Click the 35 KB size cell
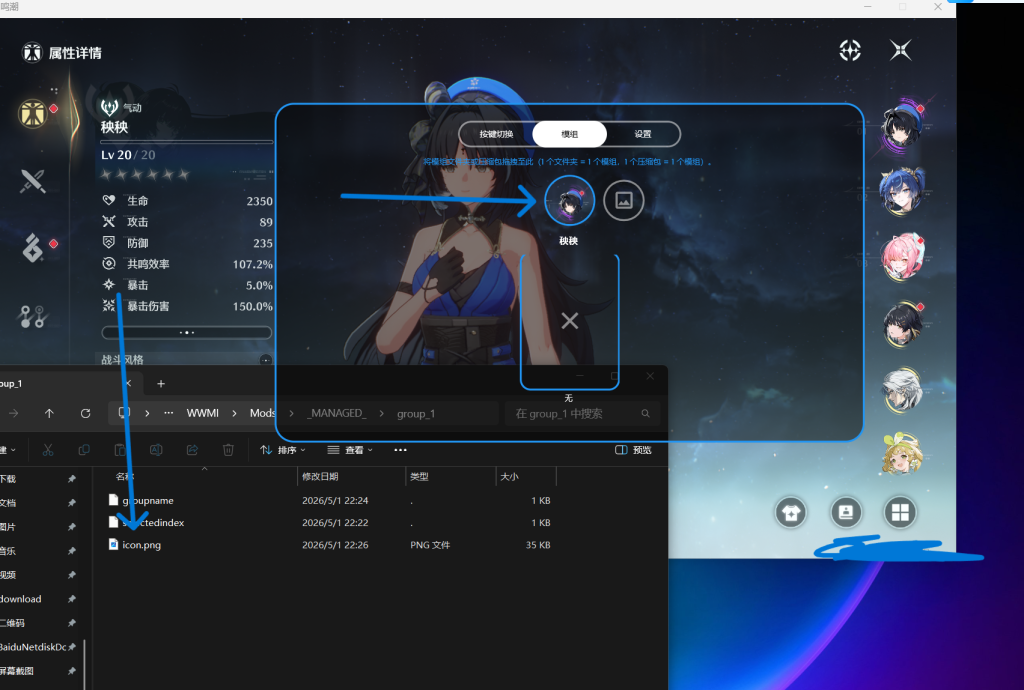The width and height of the screenshot is (1024, 690). (x=538, y=544)
